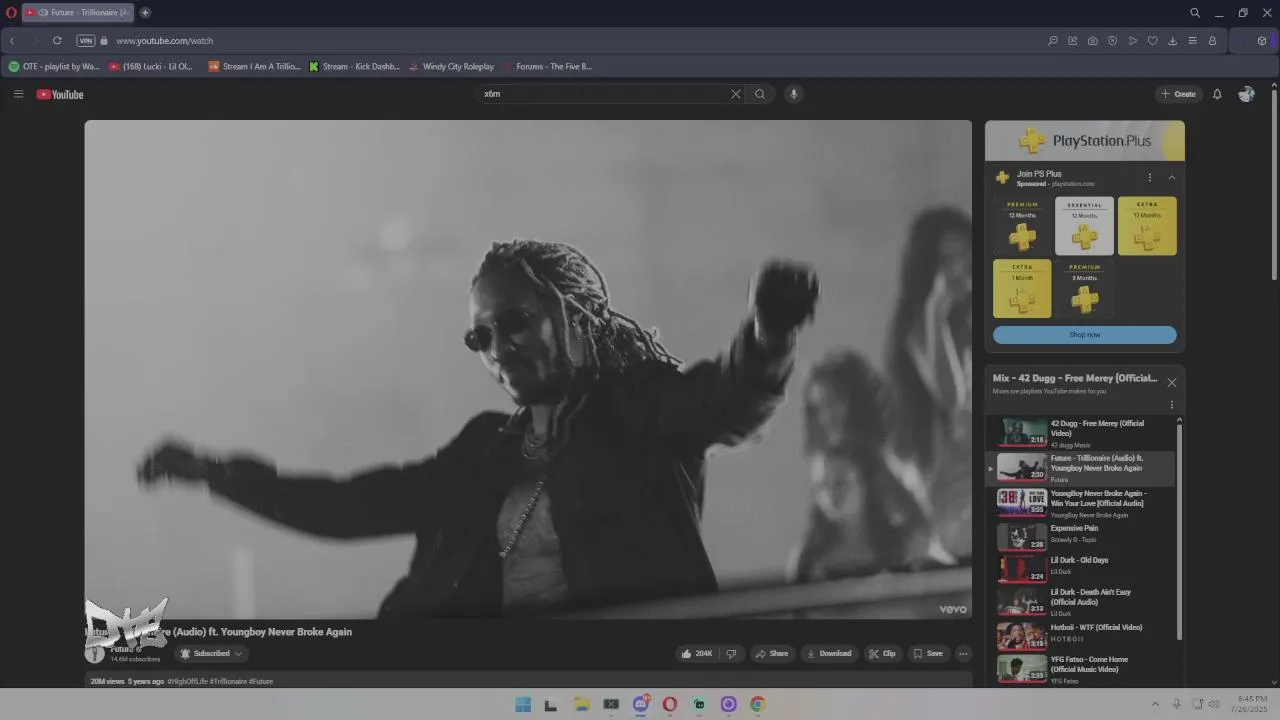Clear the search box with X
The width and height of the screenshot is (1280, 720).
(x=736, y=94)
